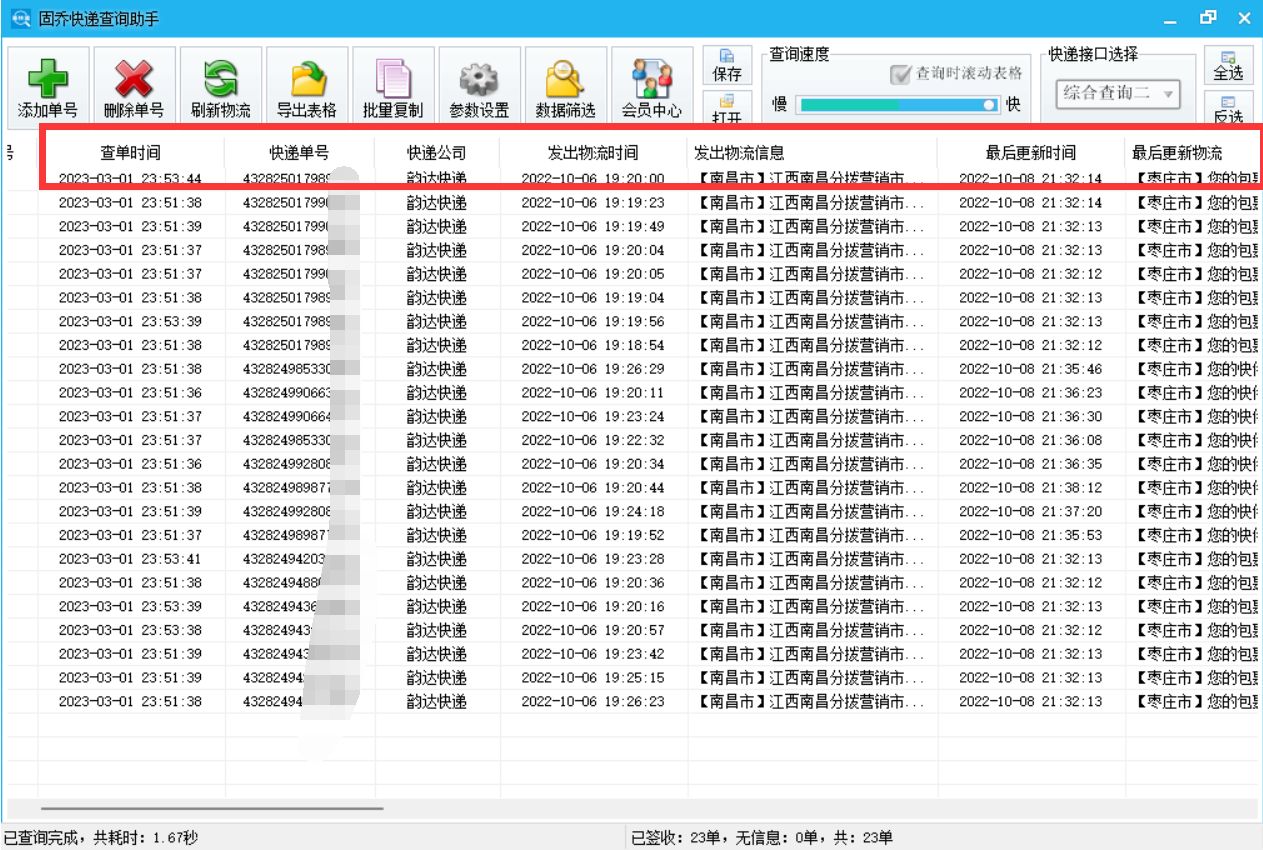
Task: Open 参数设置 parameter settings
Action: [x=478, y=87]
